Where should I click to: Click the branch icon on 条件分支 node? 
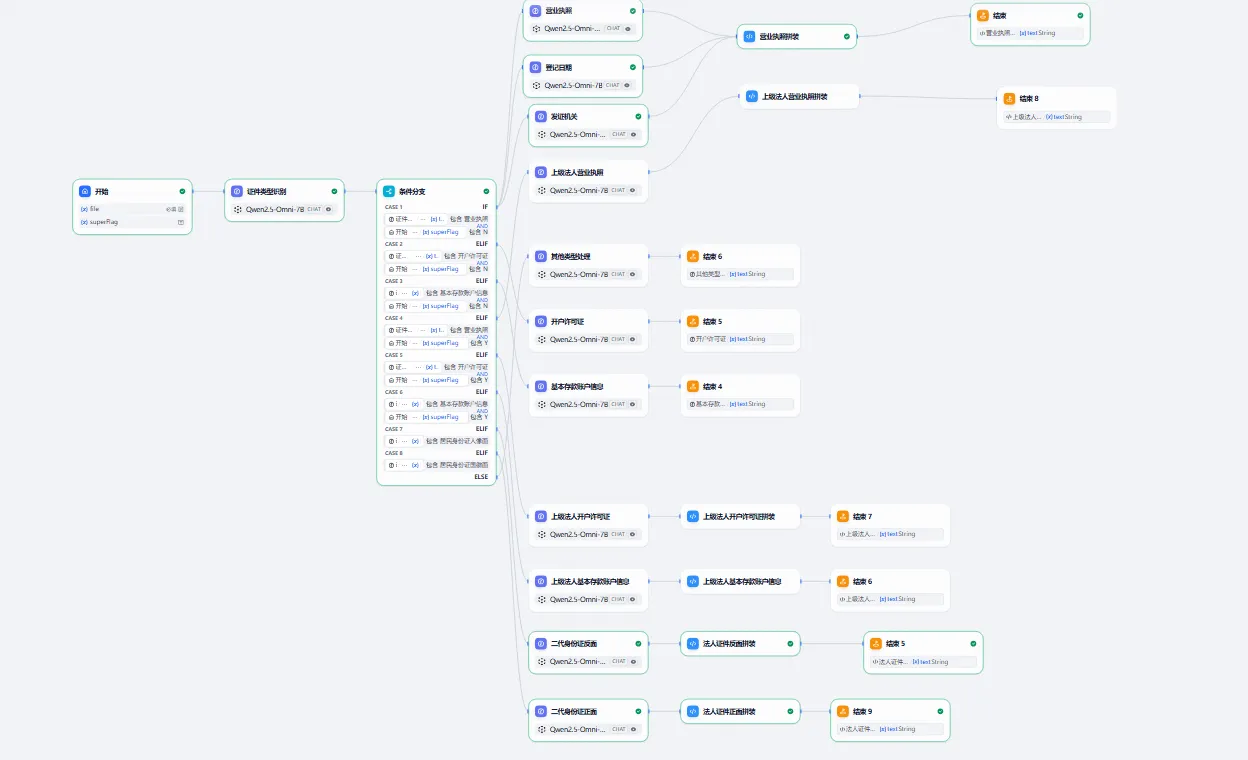[389, 191]
